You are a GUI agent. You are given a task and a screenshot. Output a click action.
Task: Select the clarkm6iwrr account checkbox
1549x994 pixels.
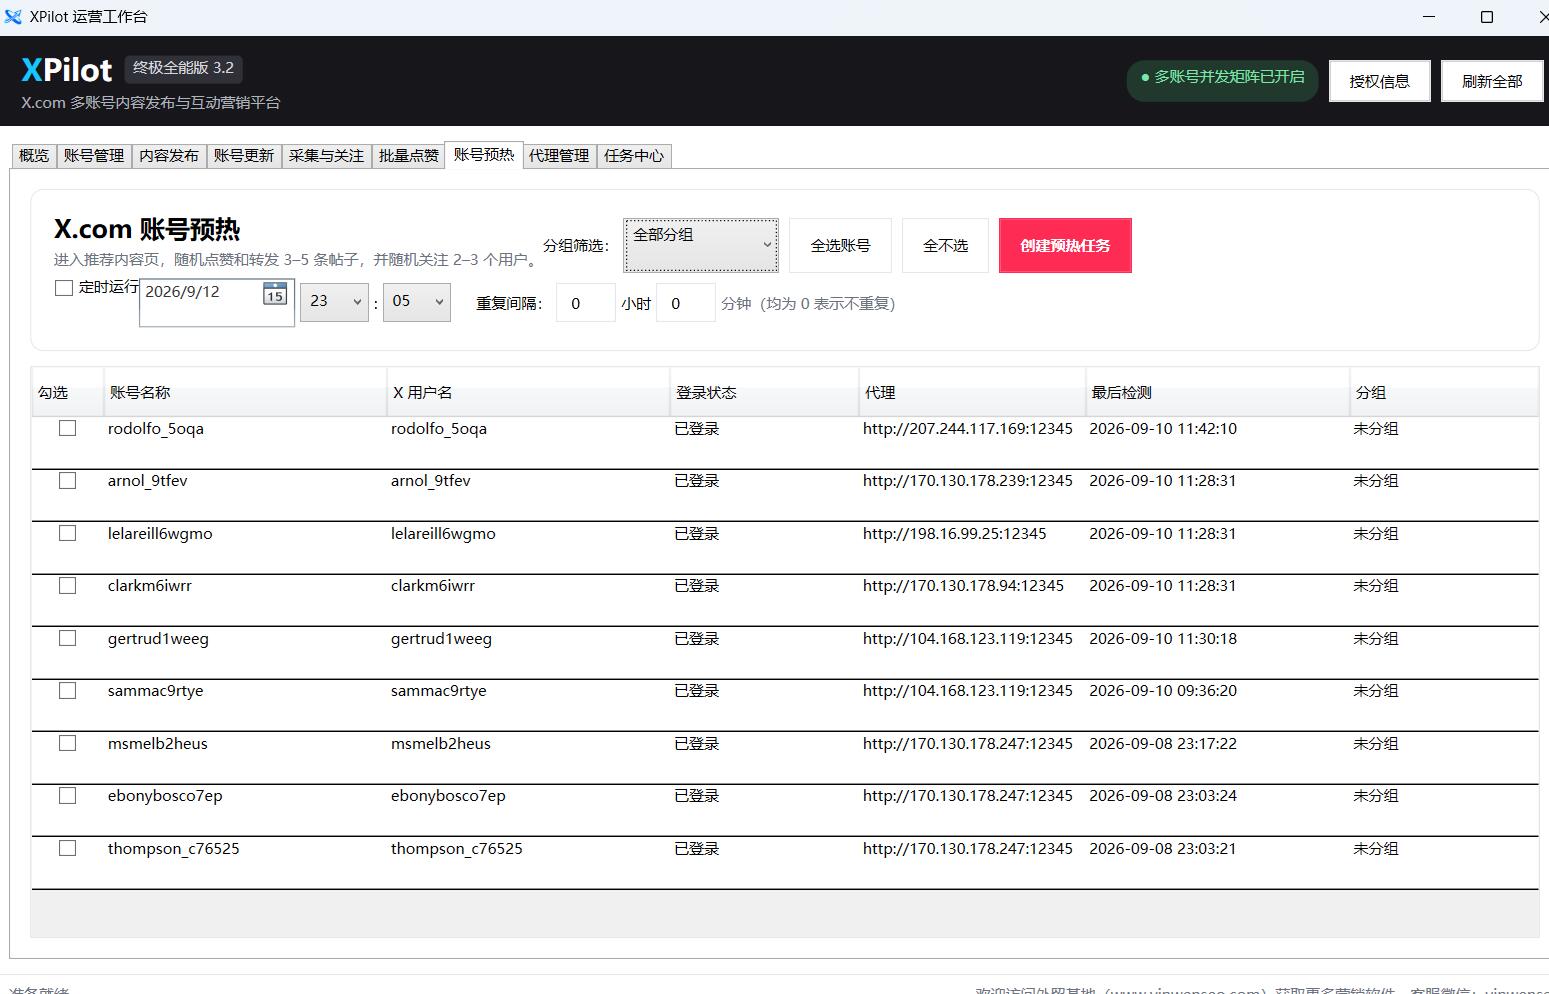pos(68,586)
